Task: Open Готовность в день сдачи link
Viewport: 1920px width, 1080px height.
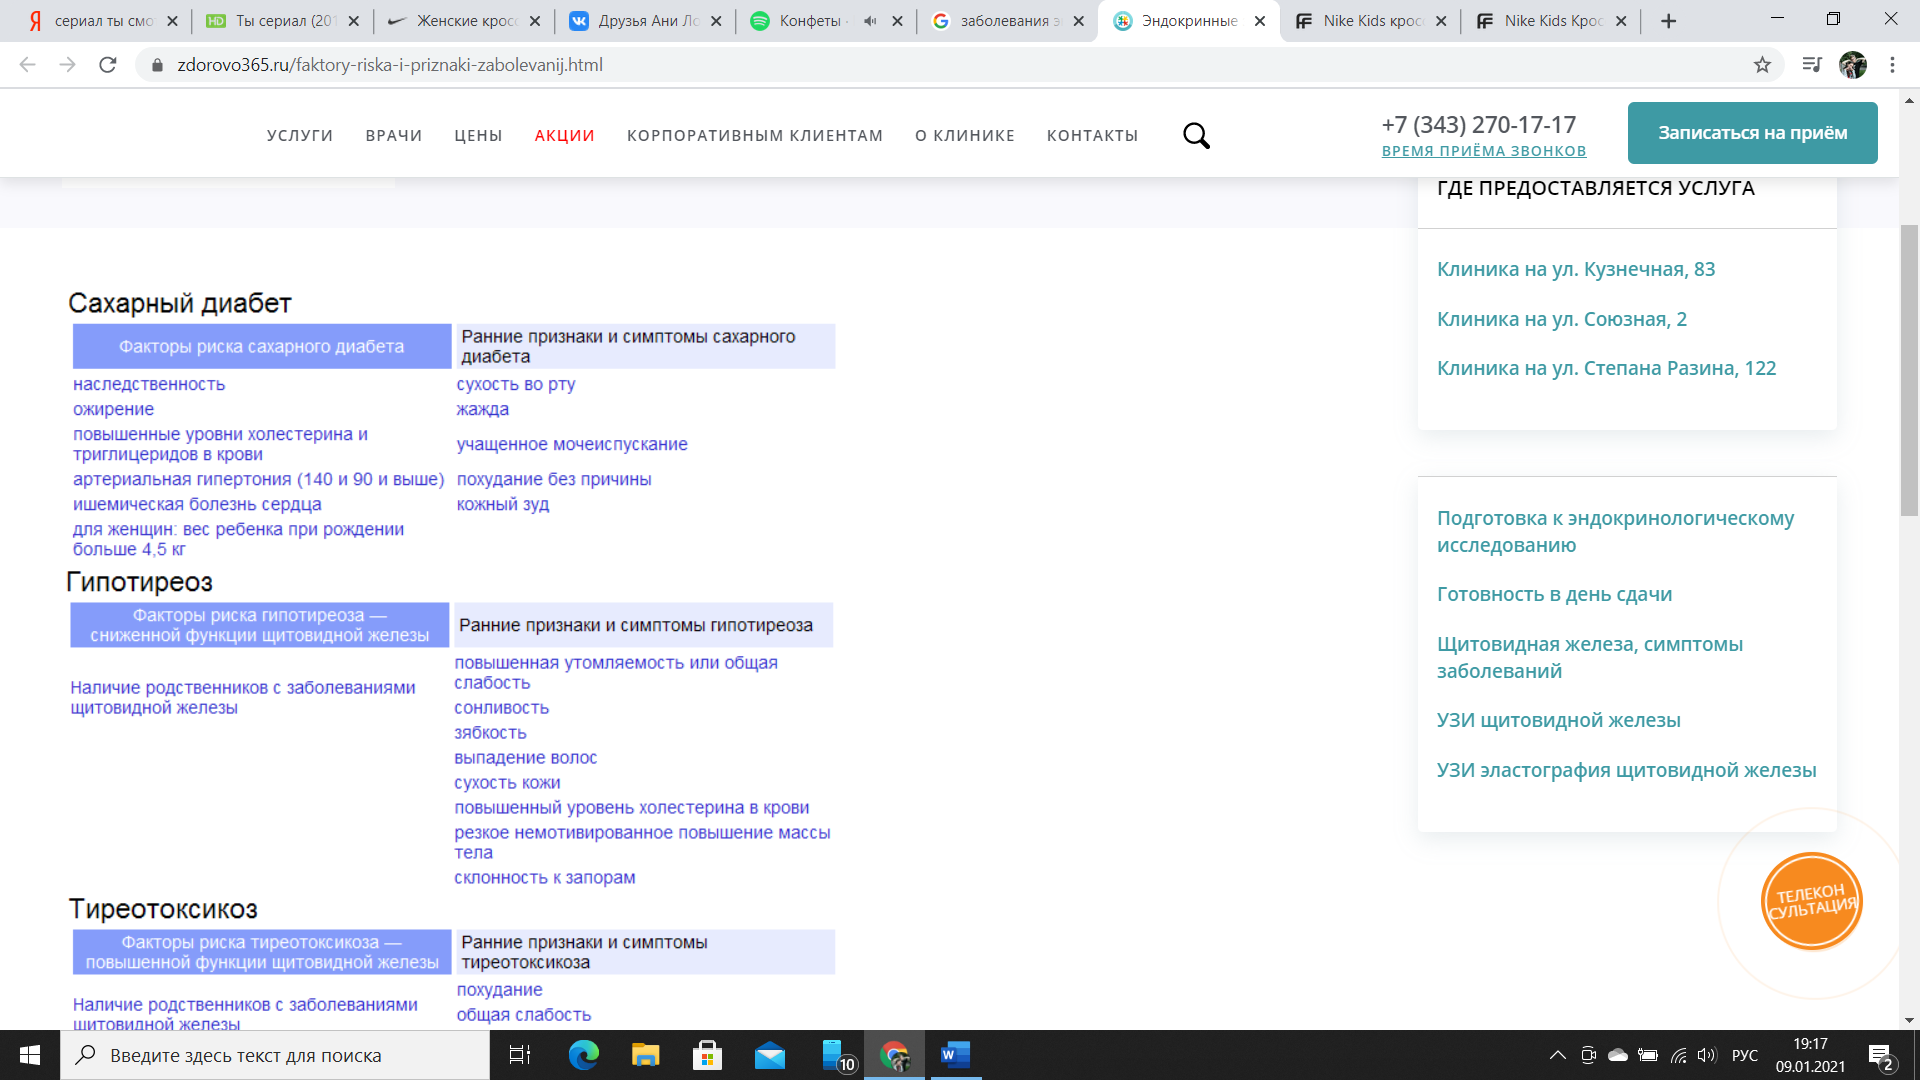Action: point(1554,594)
